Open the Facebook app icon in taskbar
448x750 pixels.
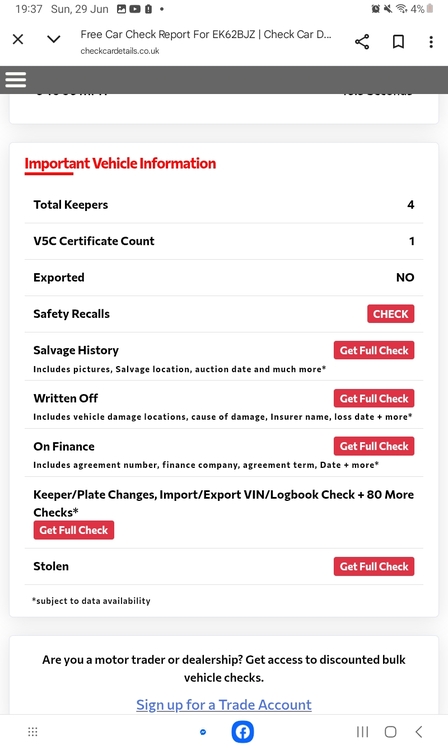tap(243, 732)
